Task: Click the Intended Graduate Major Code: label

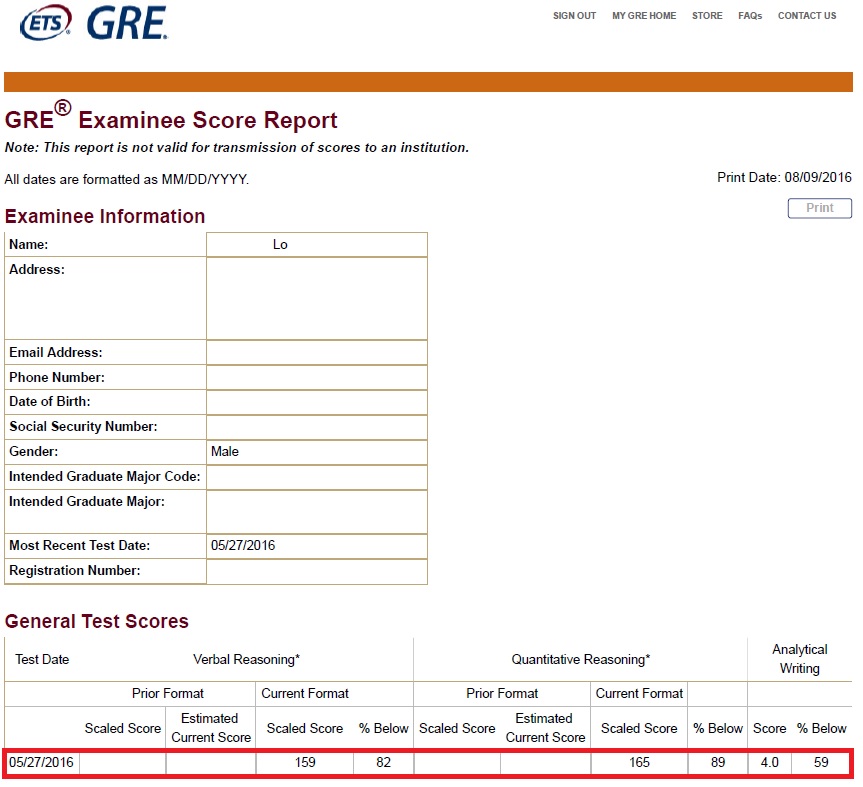Action: click(x=105, y=476)
